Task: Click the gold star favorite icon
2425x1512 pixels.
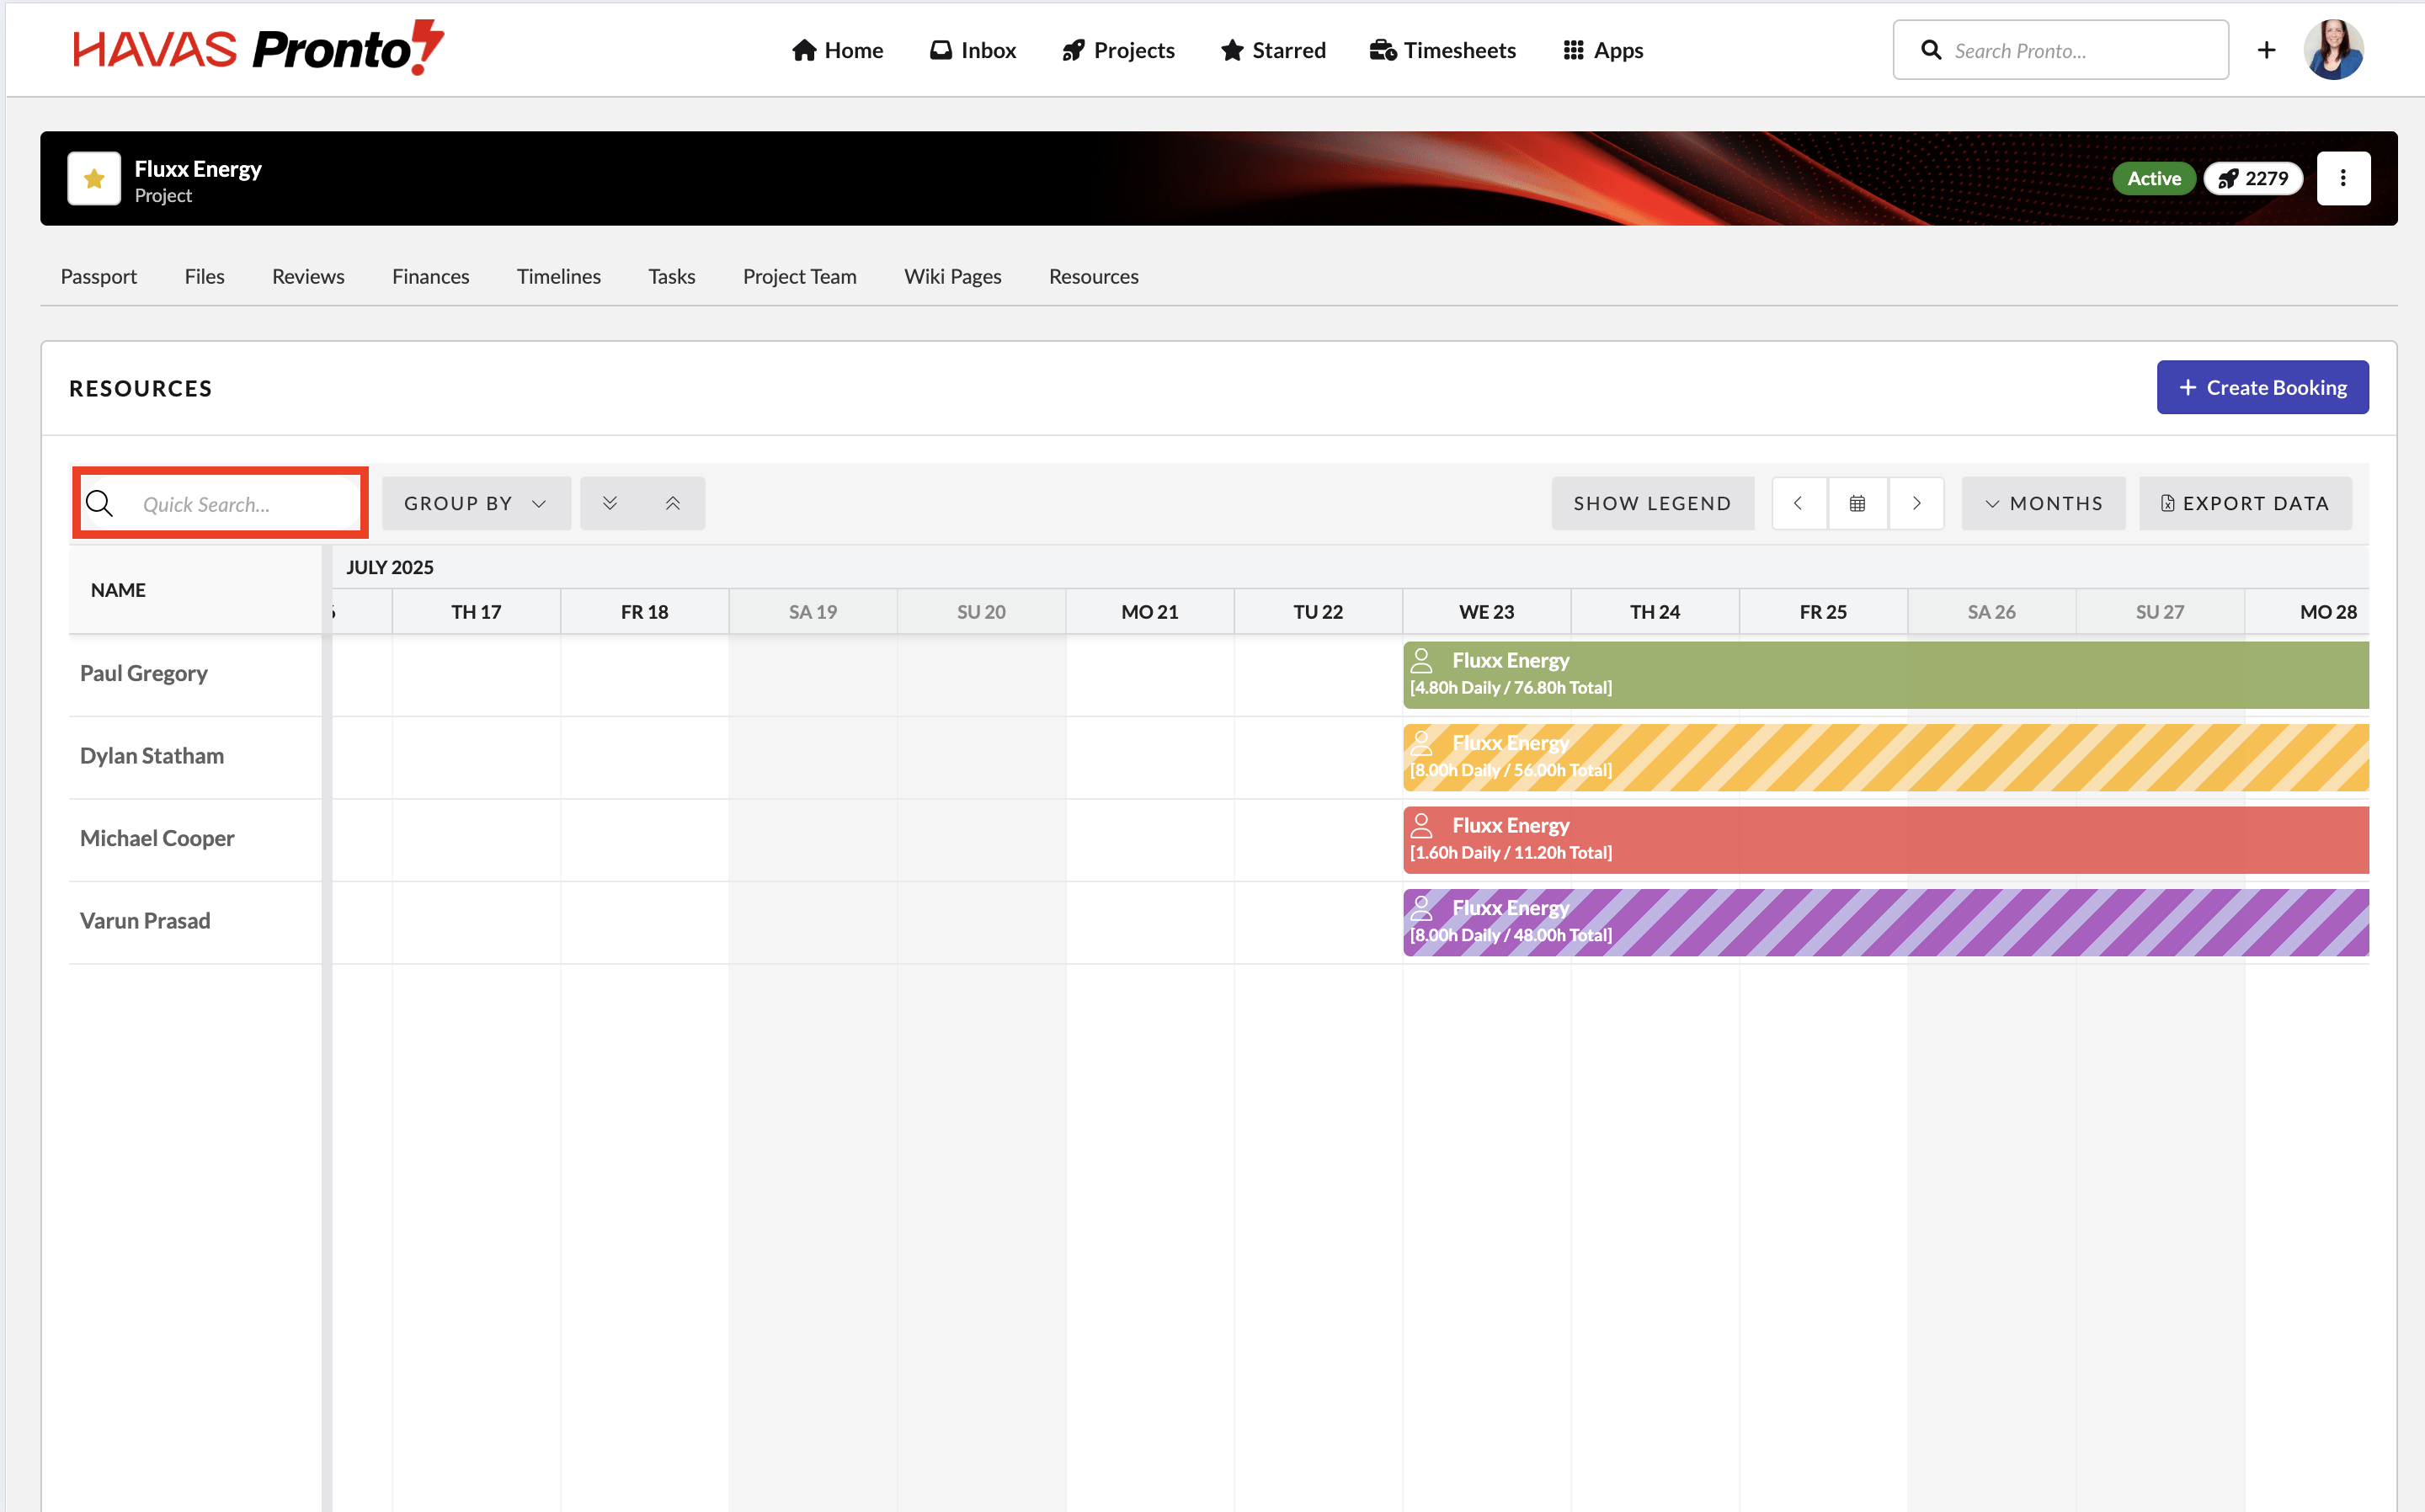Action: tap(94, 179)
